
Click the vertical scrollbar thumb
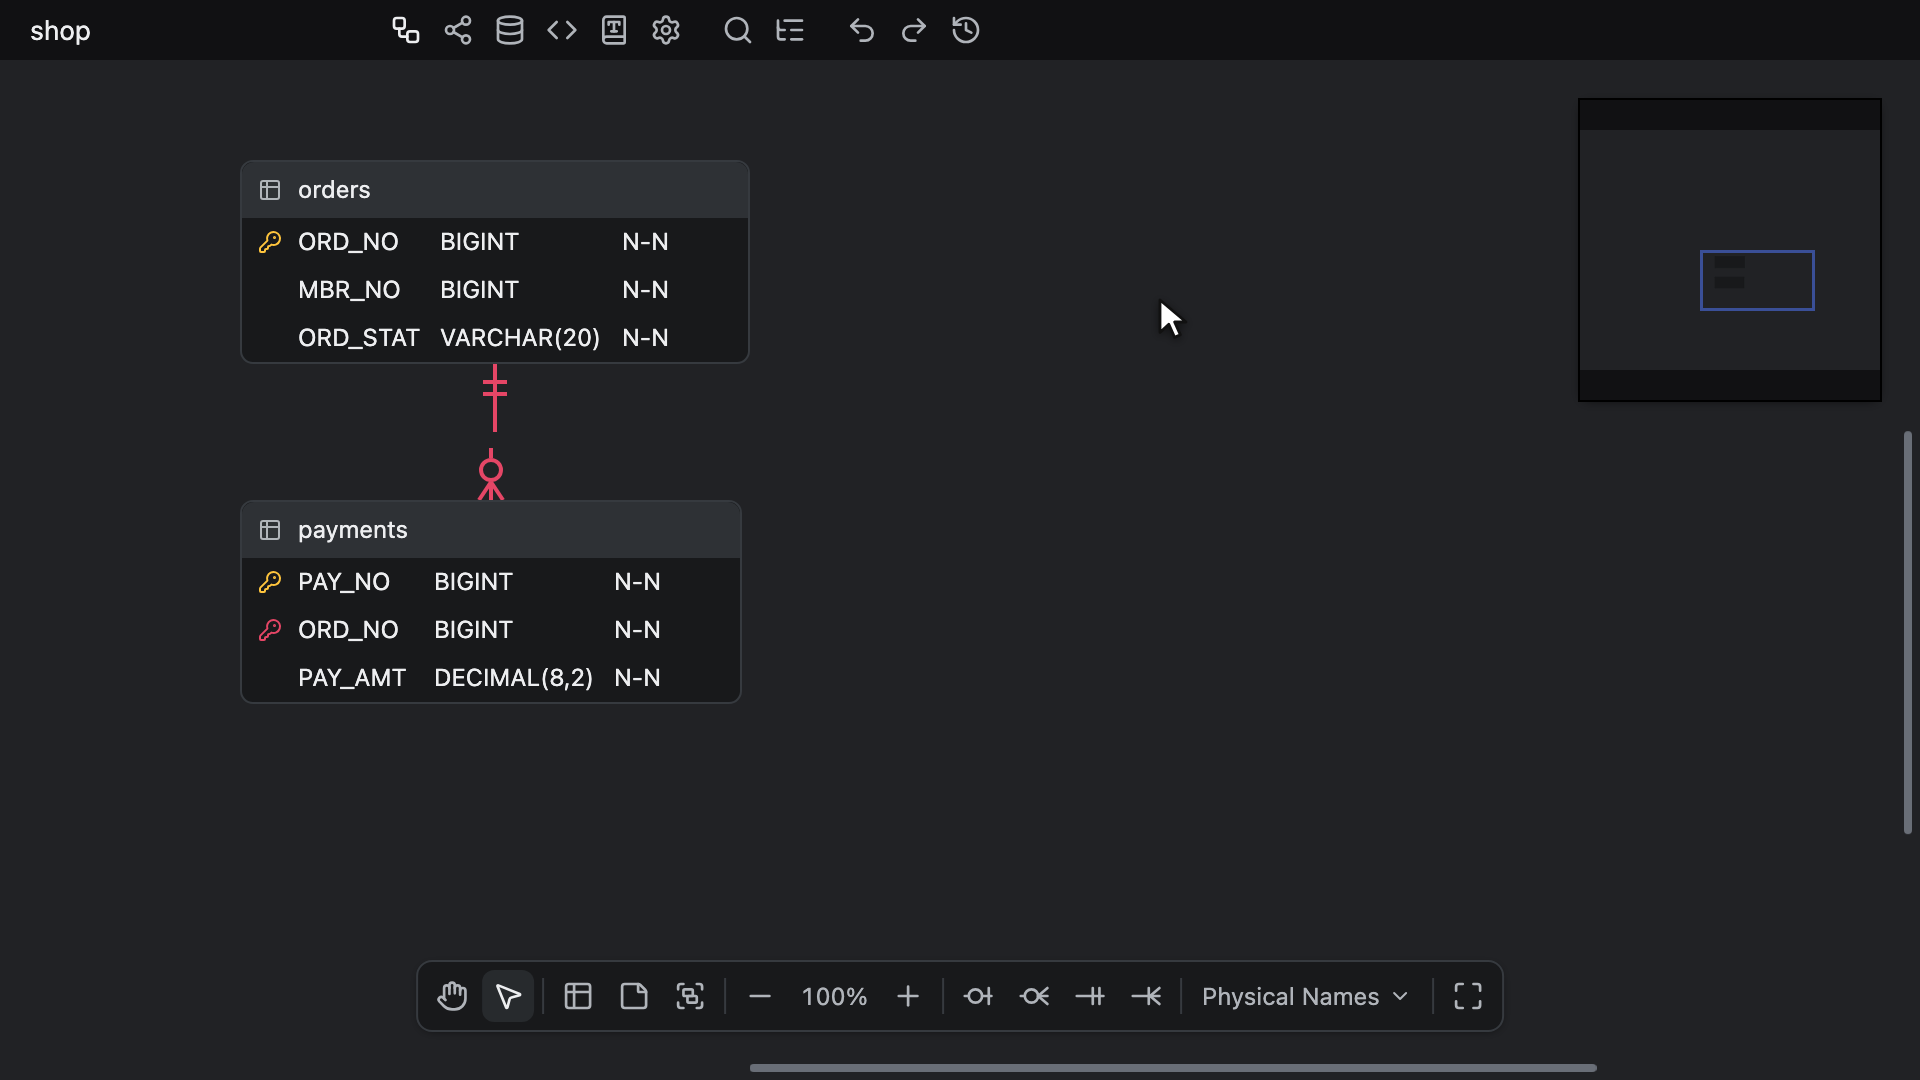1908,632
